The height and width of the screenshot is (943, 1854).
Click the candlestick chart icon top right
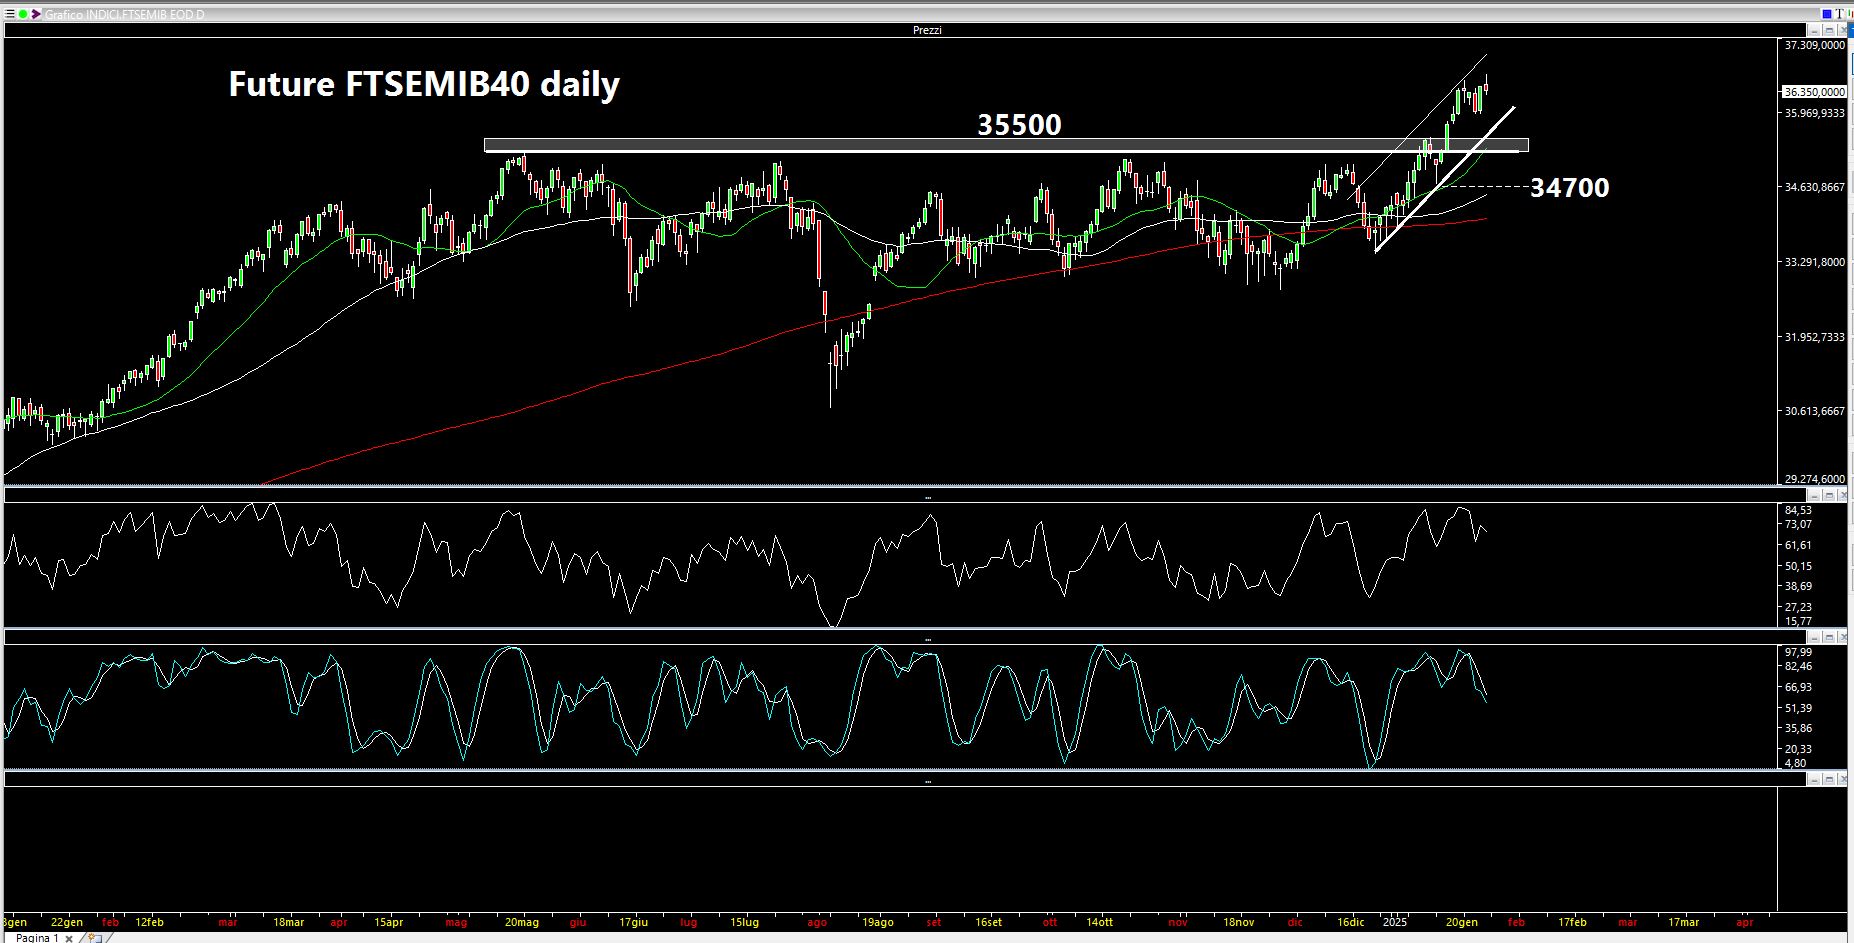point(1850,14)
